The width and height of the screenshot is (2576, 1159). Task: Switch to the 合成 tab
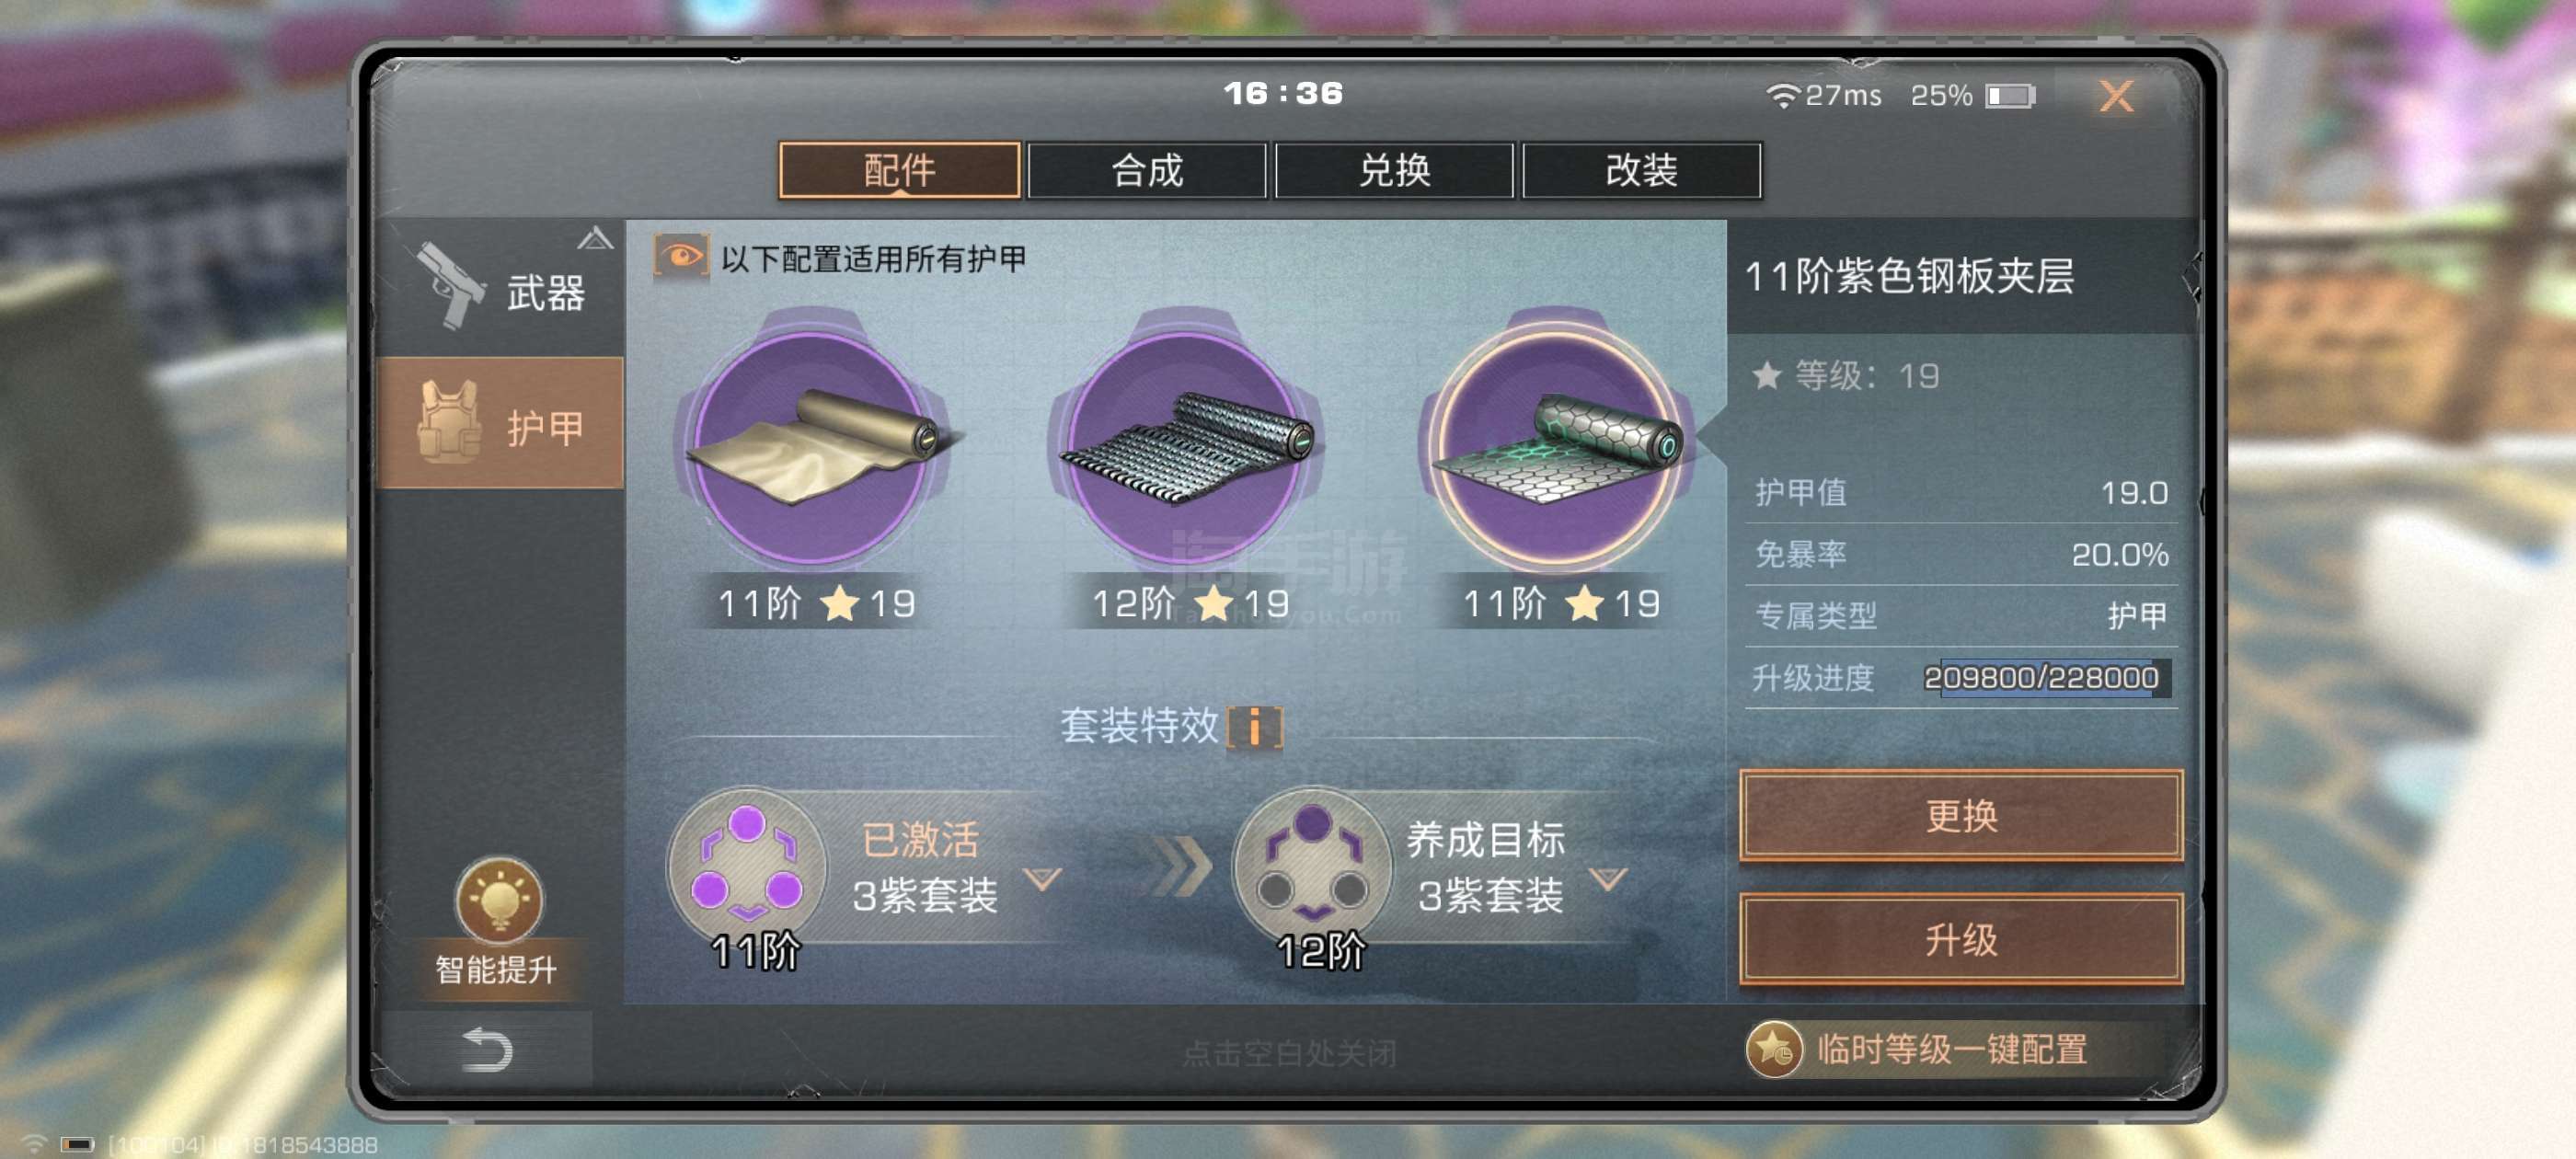[1147, 170]
